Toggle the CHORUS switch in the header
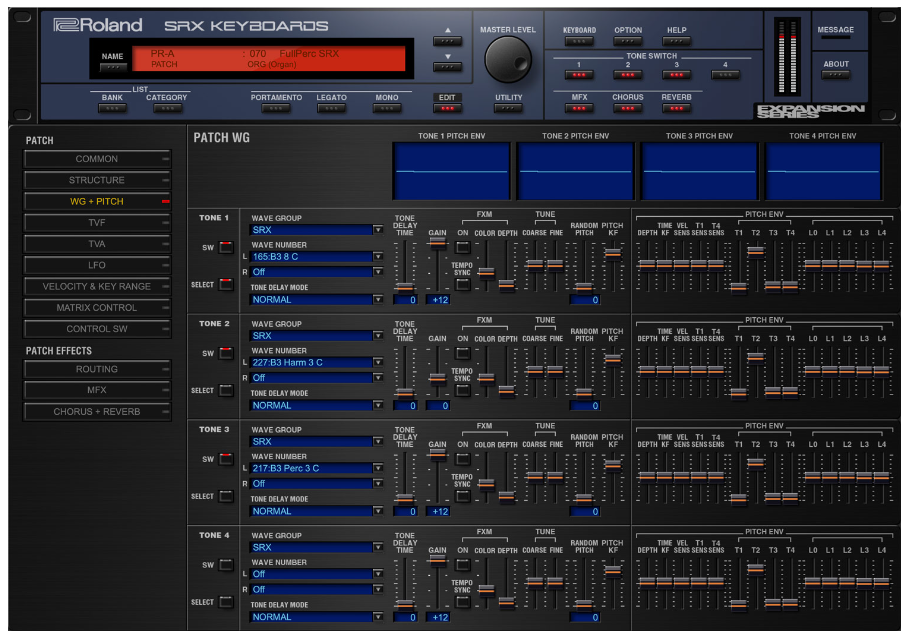The width and height of the screenshot is (913, 642). click(x=628, y=108)
